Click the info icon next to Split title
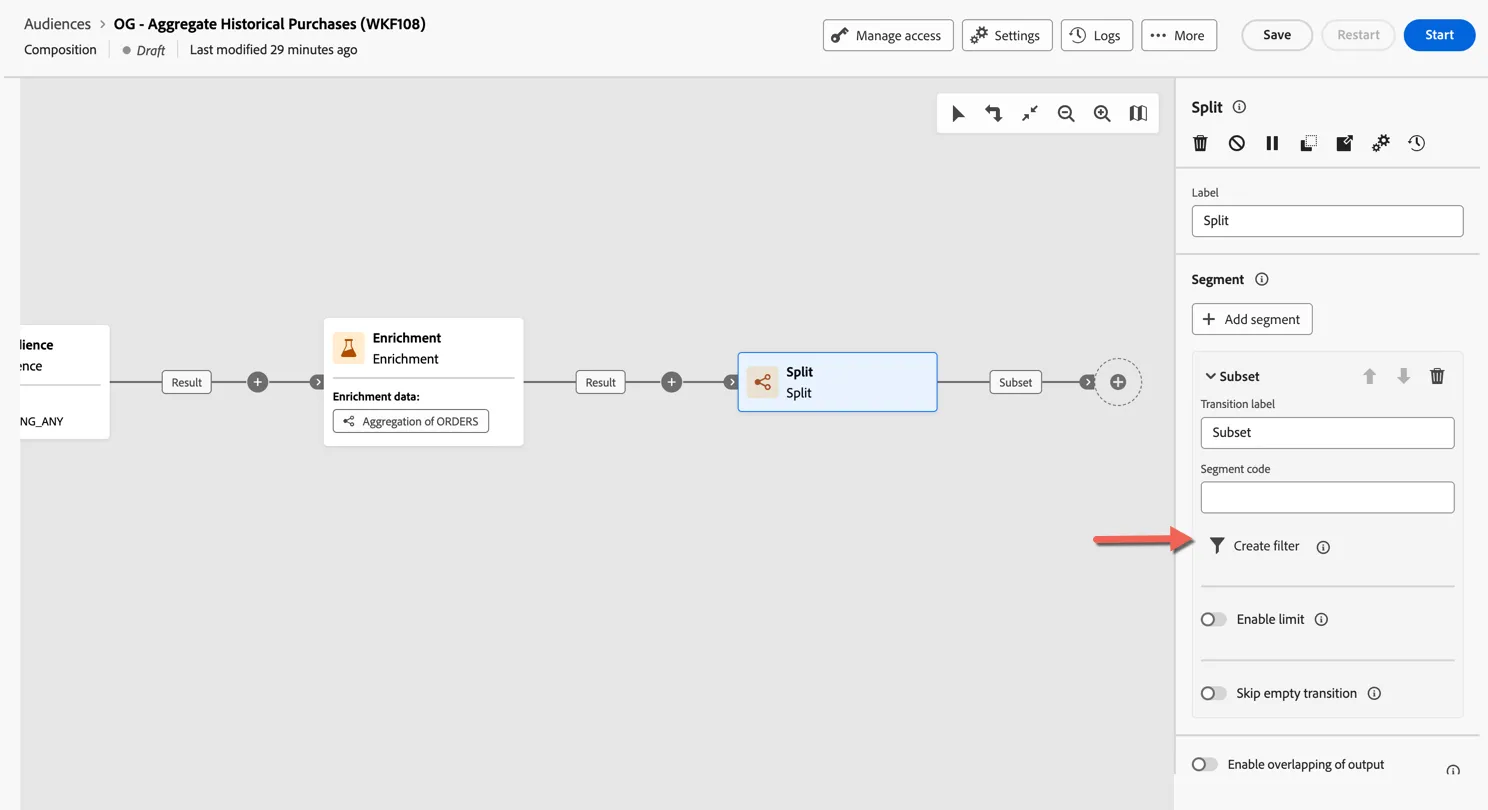This screenshot has height=810, width=1488. (x=1240, y=107)
